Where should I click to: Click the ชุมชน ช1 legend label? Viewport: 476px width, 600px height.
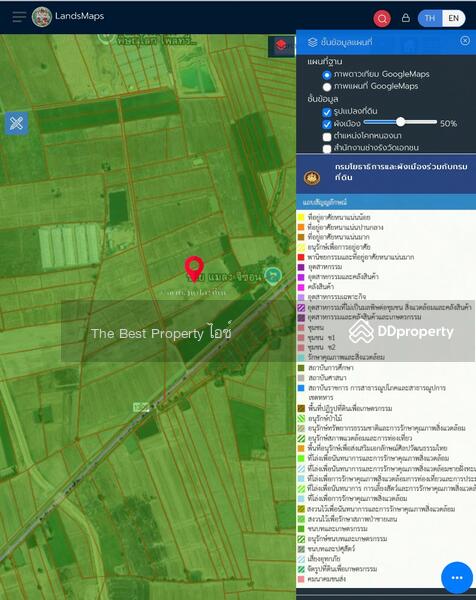click(x=321, y=338)
